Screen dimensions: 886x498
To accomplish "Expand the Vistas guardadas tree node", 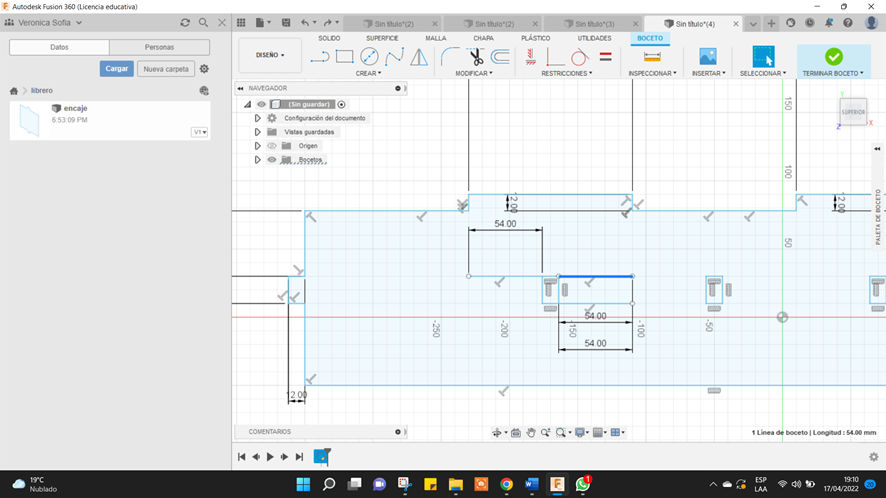I will 258,132.
